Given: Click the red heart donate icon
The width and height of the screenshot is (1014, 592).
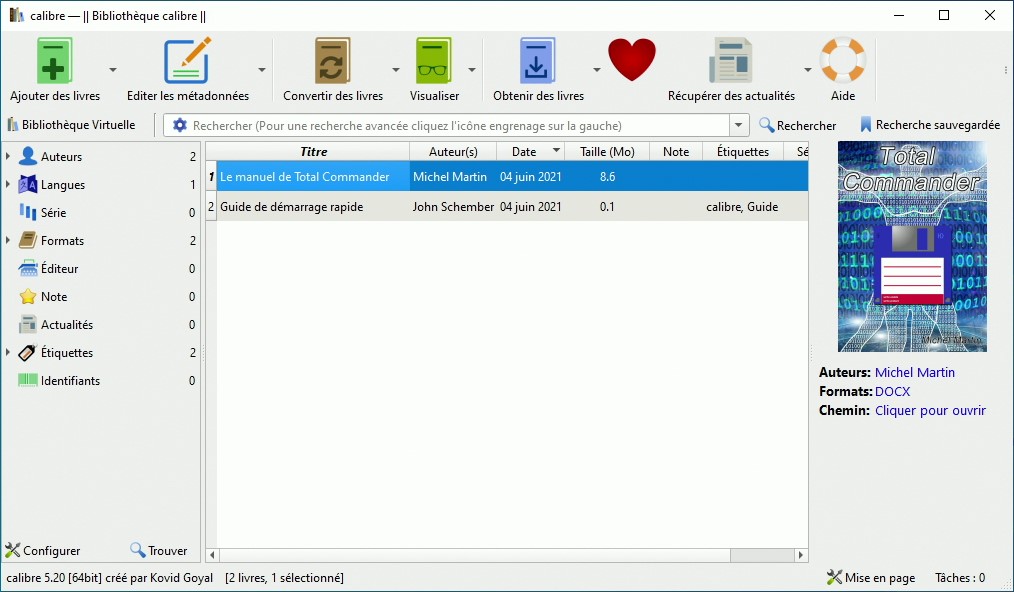Looking at the screenshot, I should (x=631, y=60).
